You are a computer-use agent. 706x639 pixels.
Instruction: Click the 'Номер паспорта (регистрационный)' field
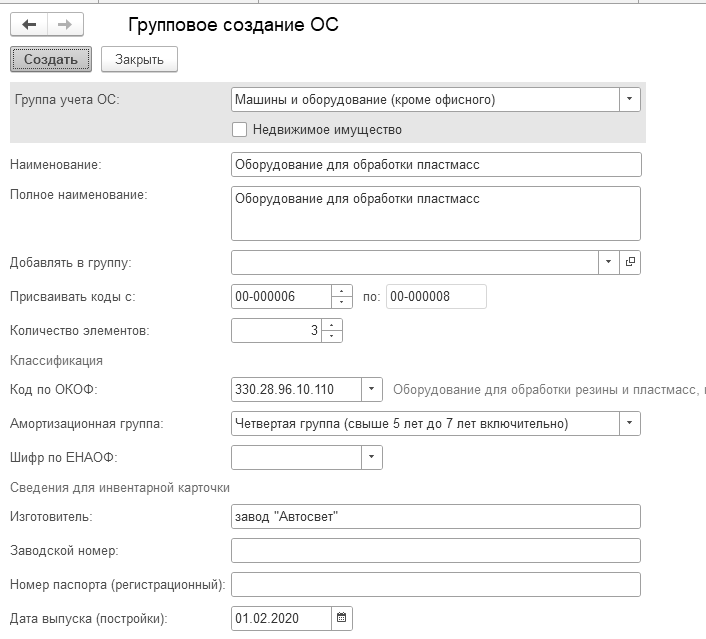click(x=436, y=585)
